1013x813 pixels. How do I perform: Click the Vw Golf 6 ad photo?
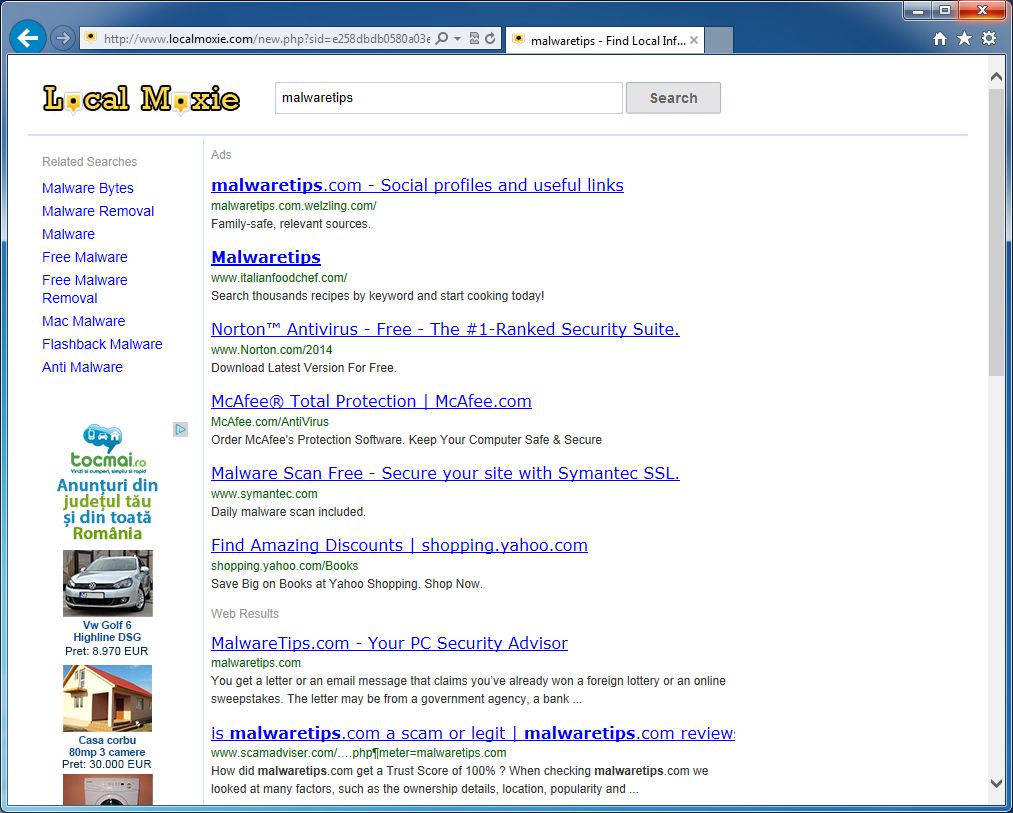(107, 583)
